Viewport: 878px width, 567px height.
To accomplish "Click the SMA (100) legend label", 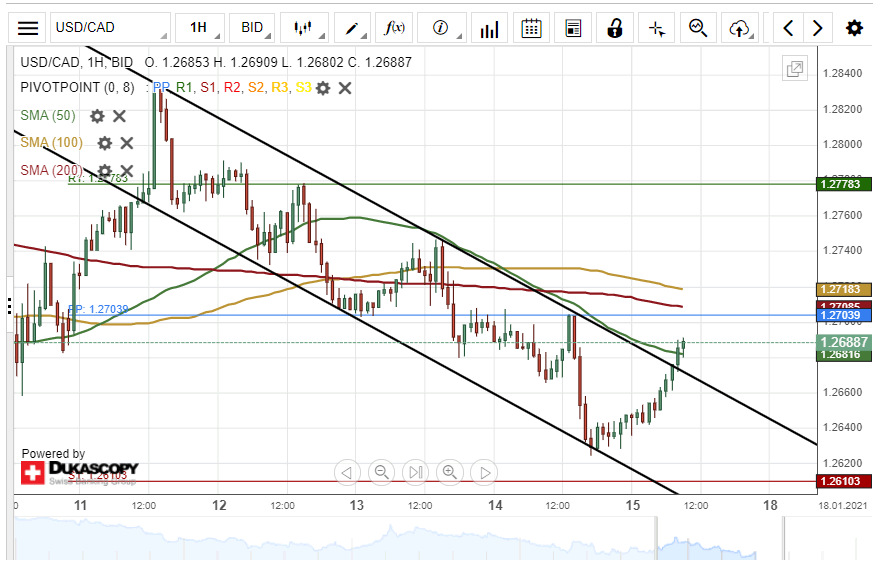I will coord(52,143).
